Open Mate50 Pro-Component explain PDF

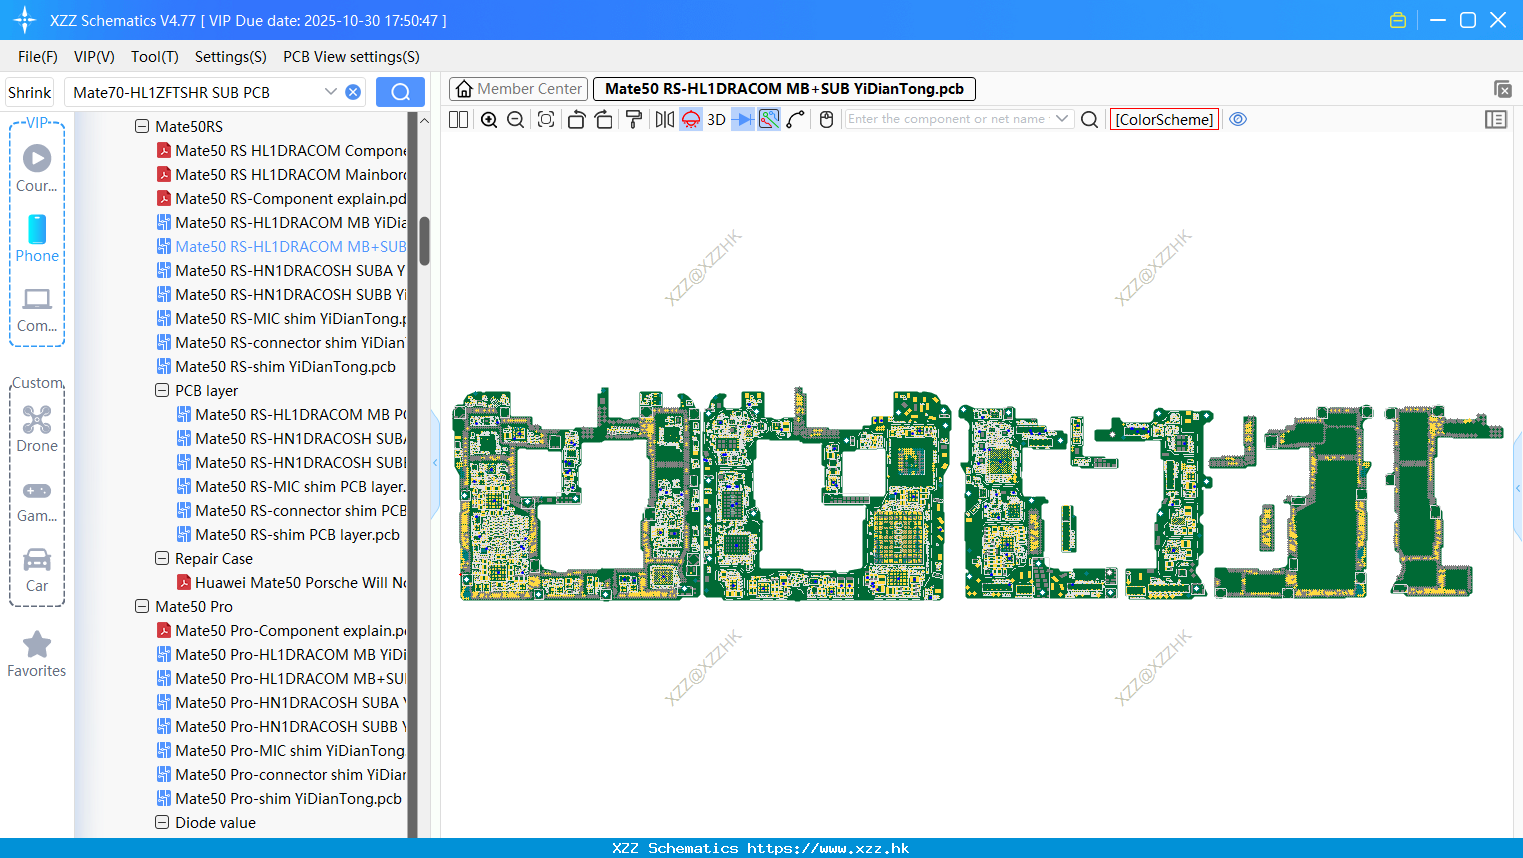[282, 631]
